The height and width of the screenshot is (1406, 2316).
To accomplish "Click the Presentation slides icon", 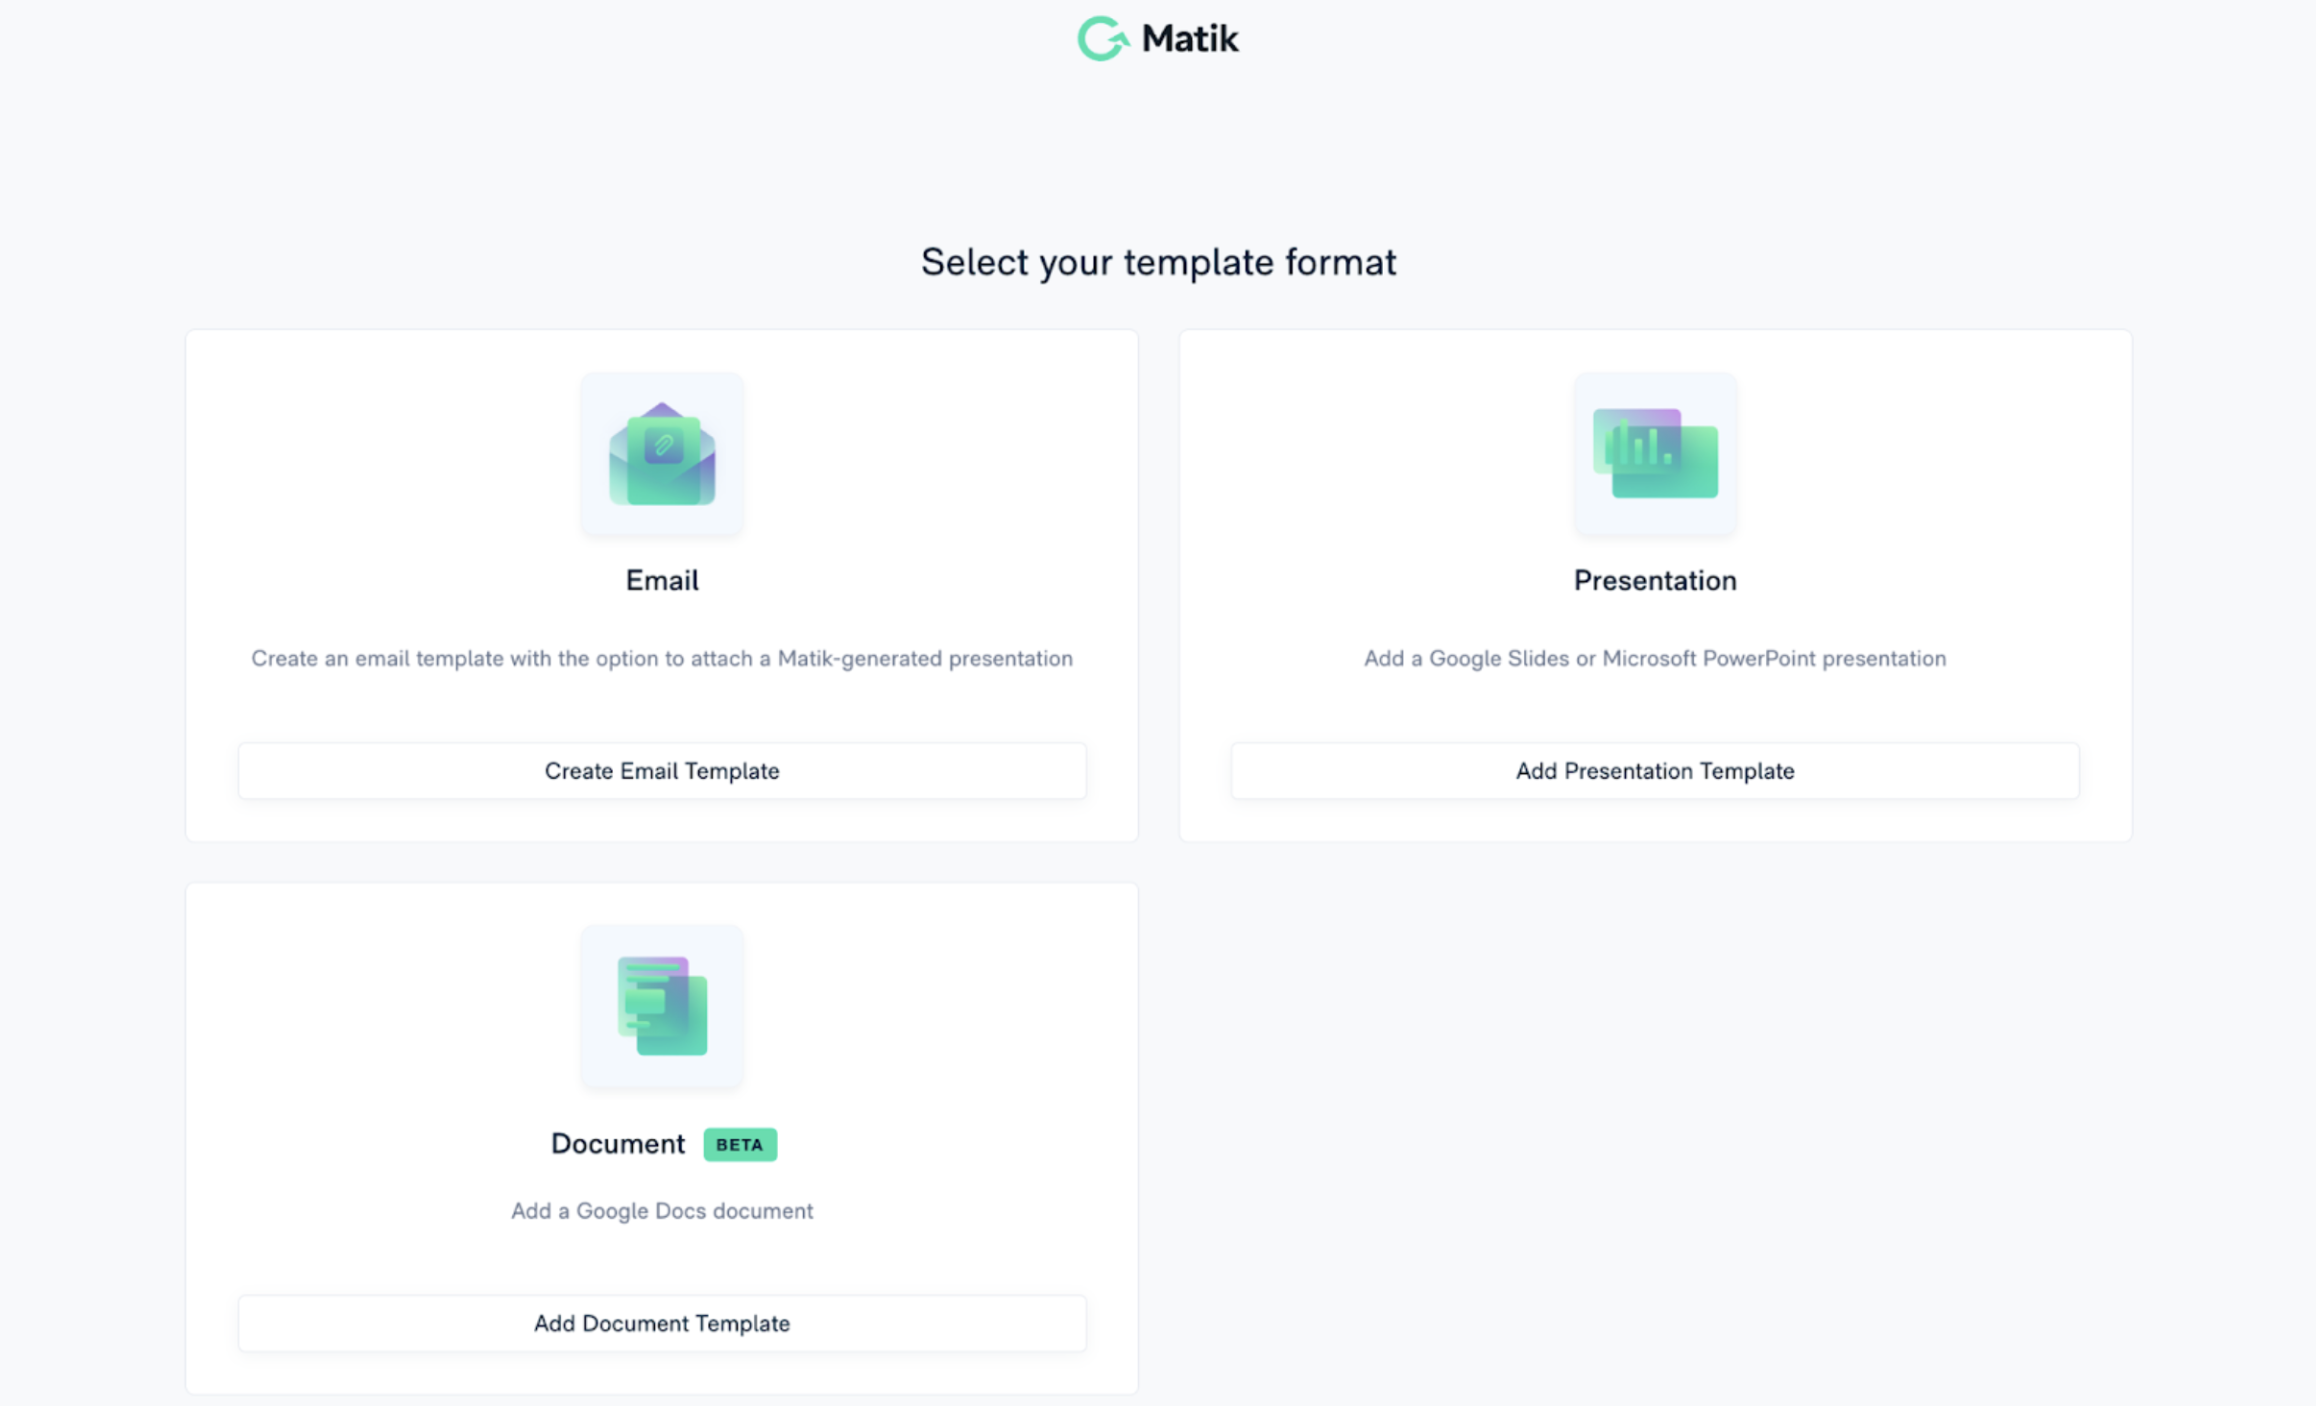I will (x=1655, y=453).
